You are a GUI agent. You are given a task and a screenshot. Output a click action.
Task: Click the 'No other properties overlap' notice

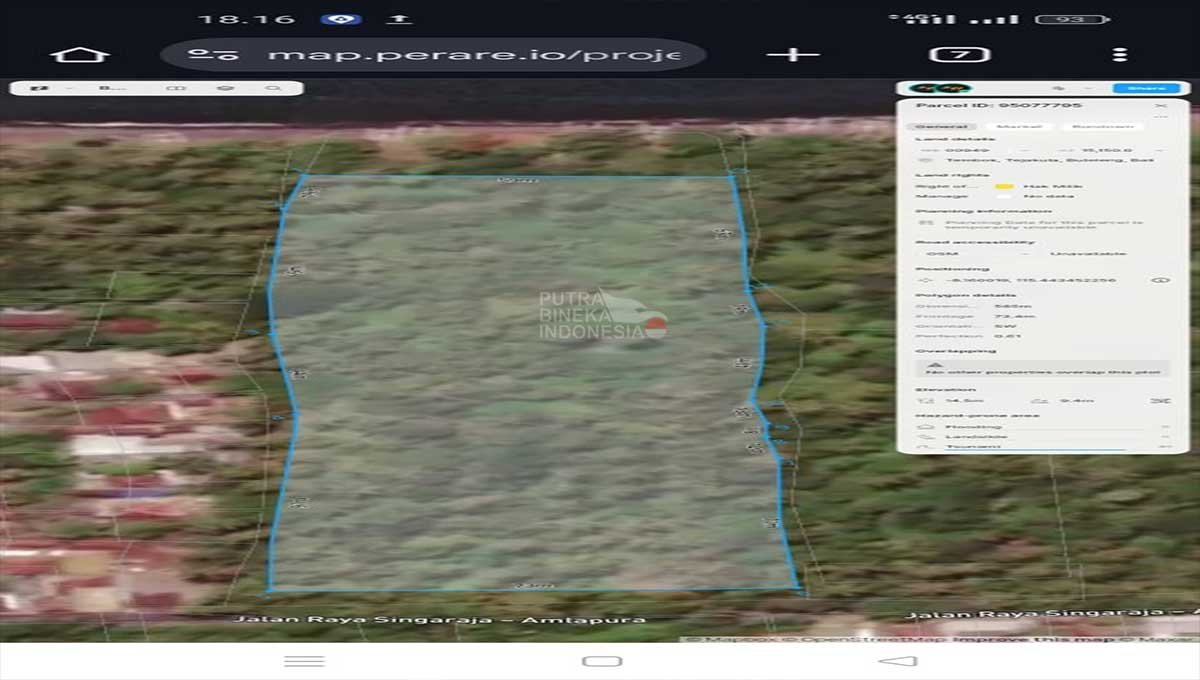pos(1043,369)
